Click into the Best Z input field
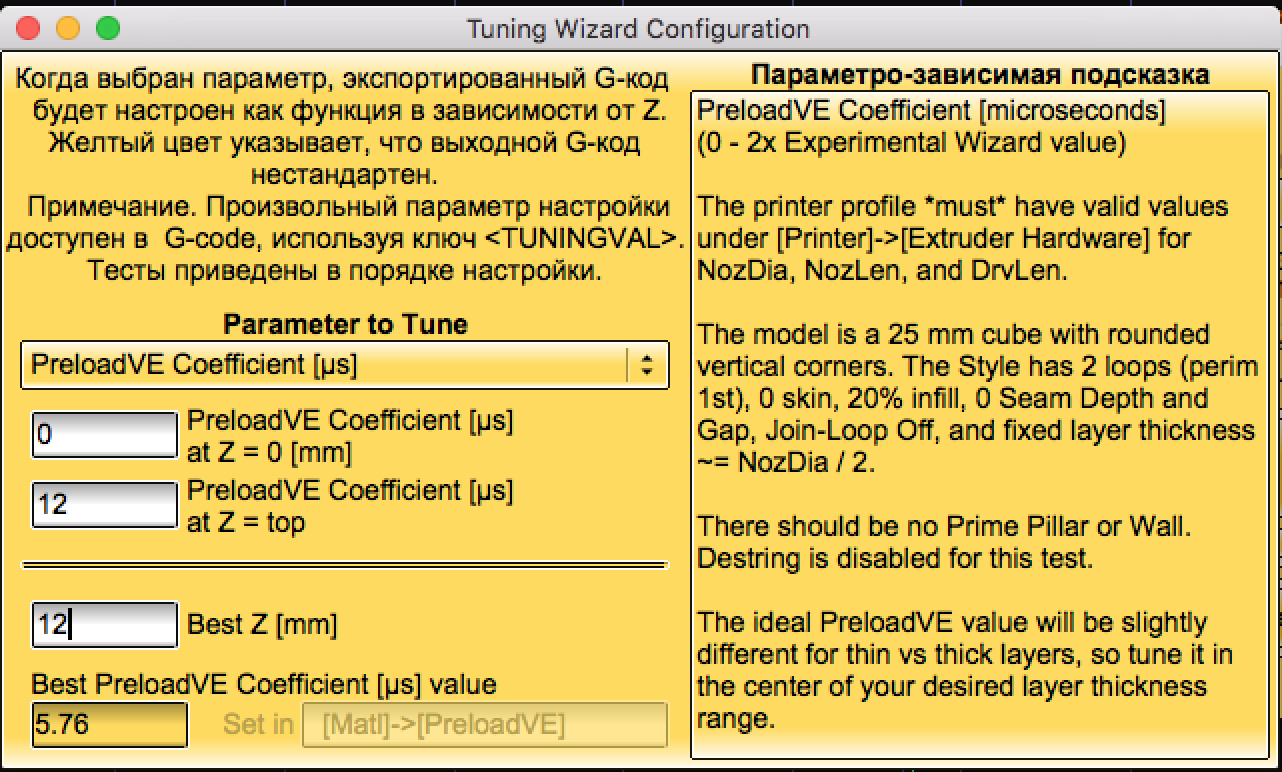The image size is (1282, 772). click(x=104, y=625)
